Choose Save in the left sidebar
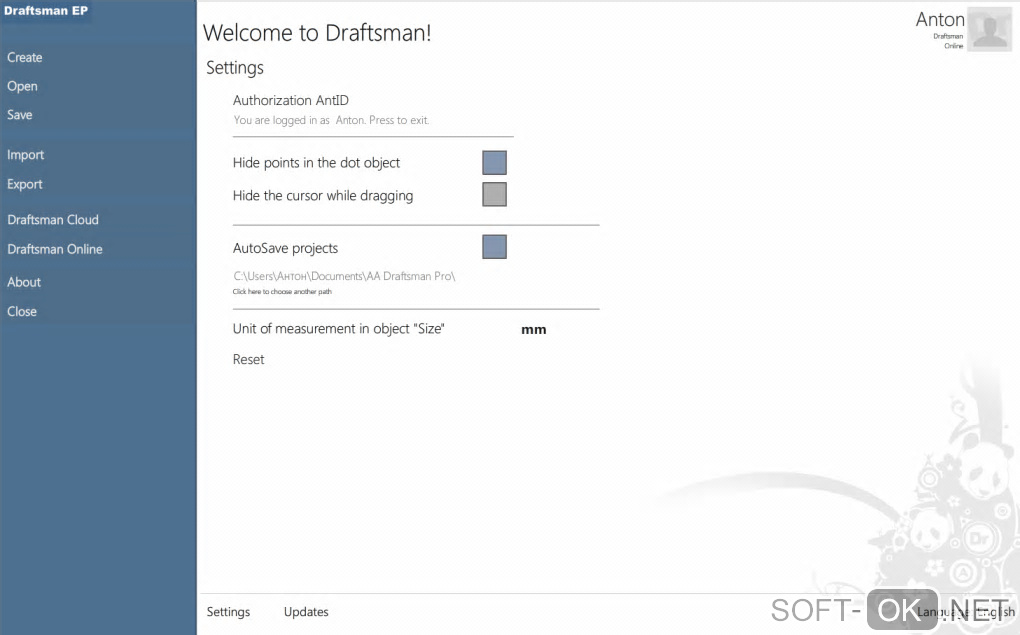 coord(20,115)
